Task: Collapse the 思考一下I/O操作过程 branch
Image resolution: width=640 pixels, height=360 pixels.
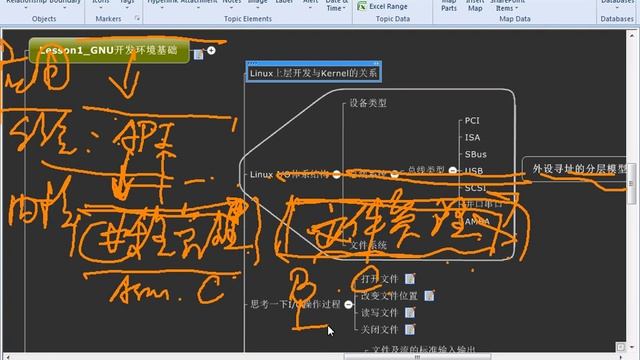Action: point(348,304)
